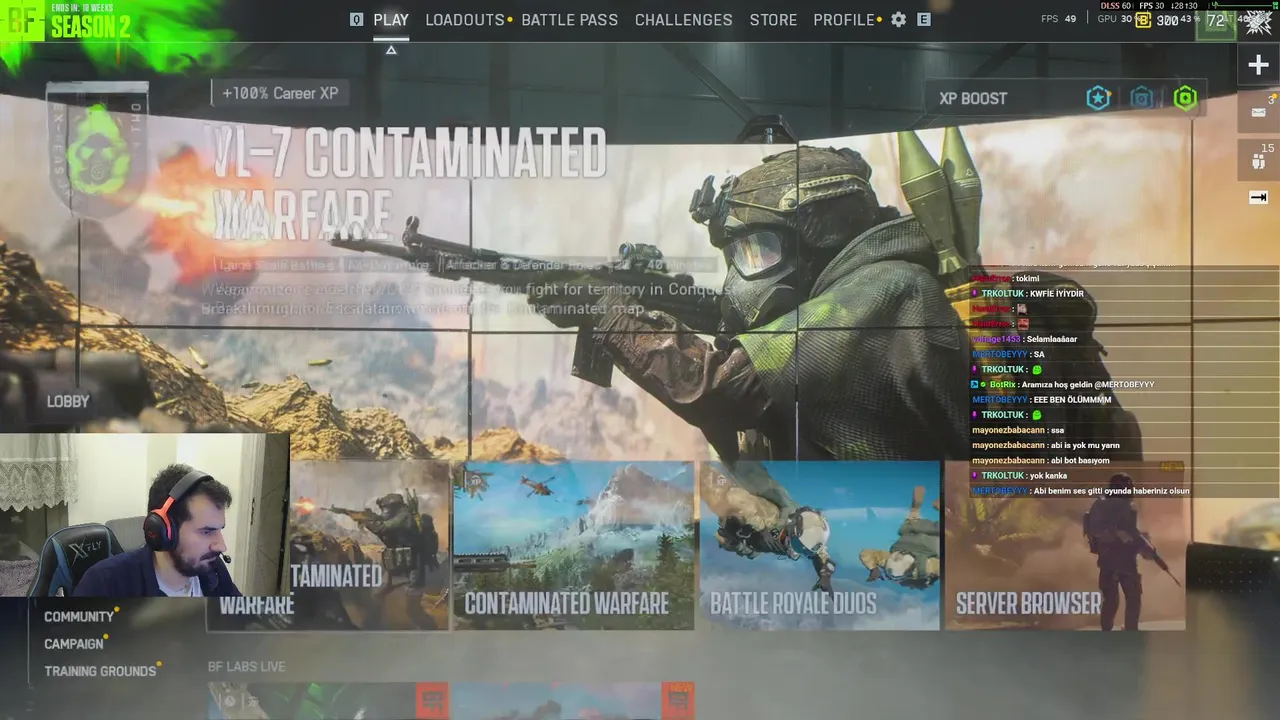Click chat message 'mayonezbabacann : ssa'

(1018, 430)
